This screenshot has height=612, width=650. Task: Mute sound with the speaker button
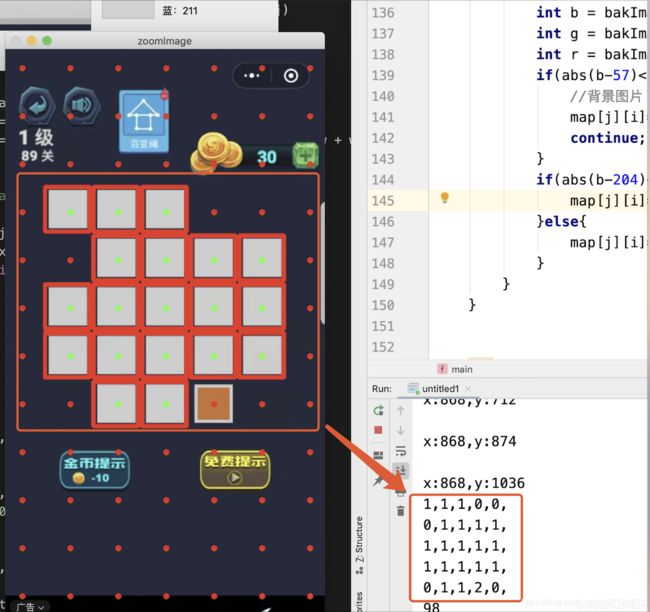coord(82,106)
